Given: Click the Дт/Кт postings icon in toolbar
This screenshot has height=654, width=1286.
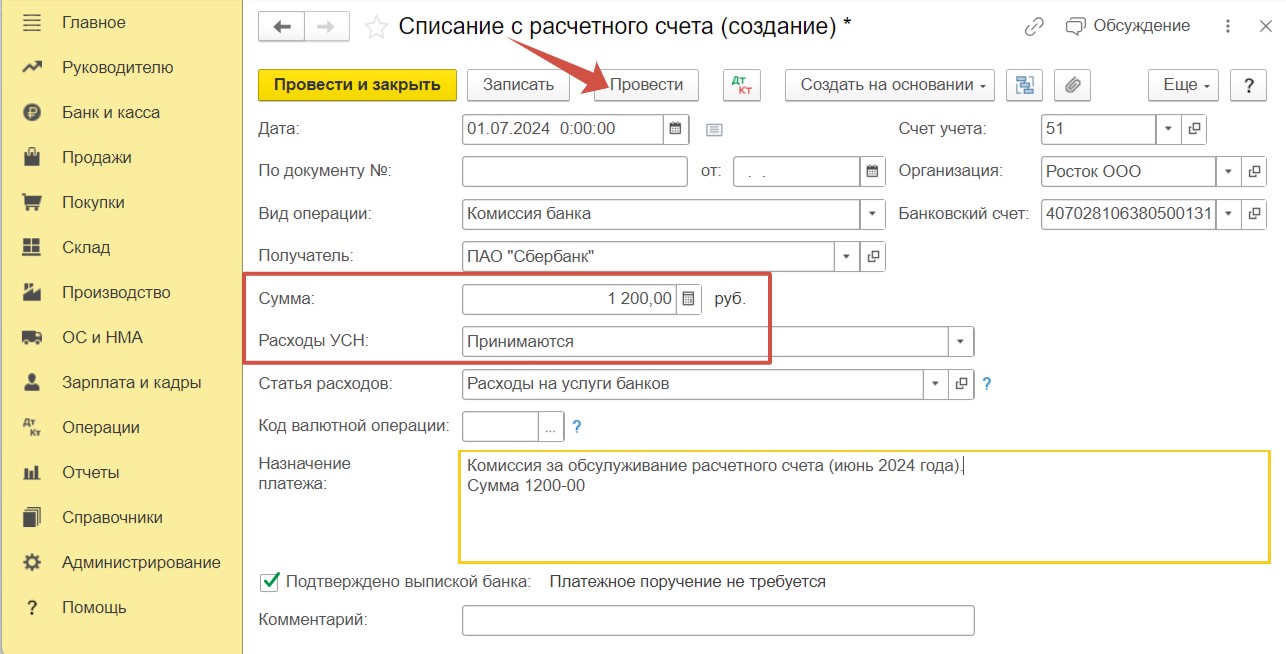Looking at the screenshot, I should point(741,85).
